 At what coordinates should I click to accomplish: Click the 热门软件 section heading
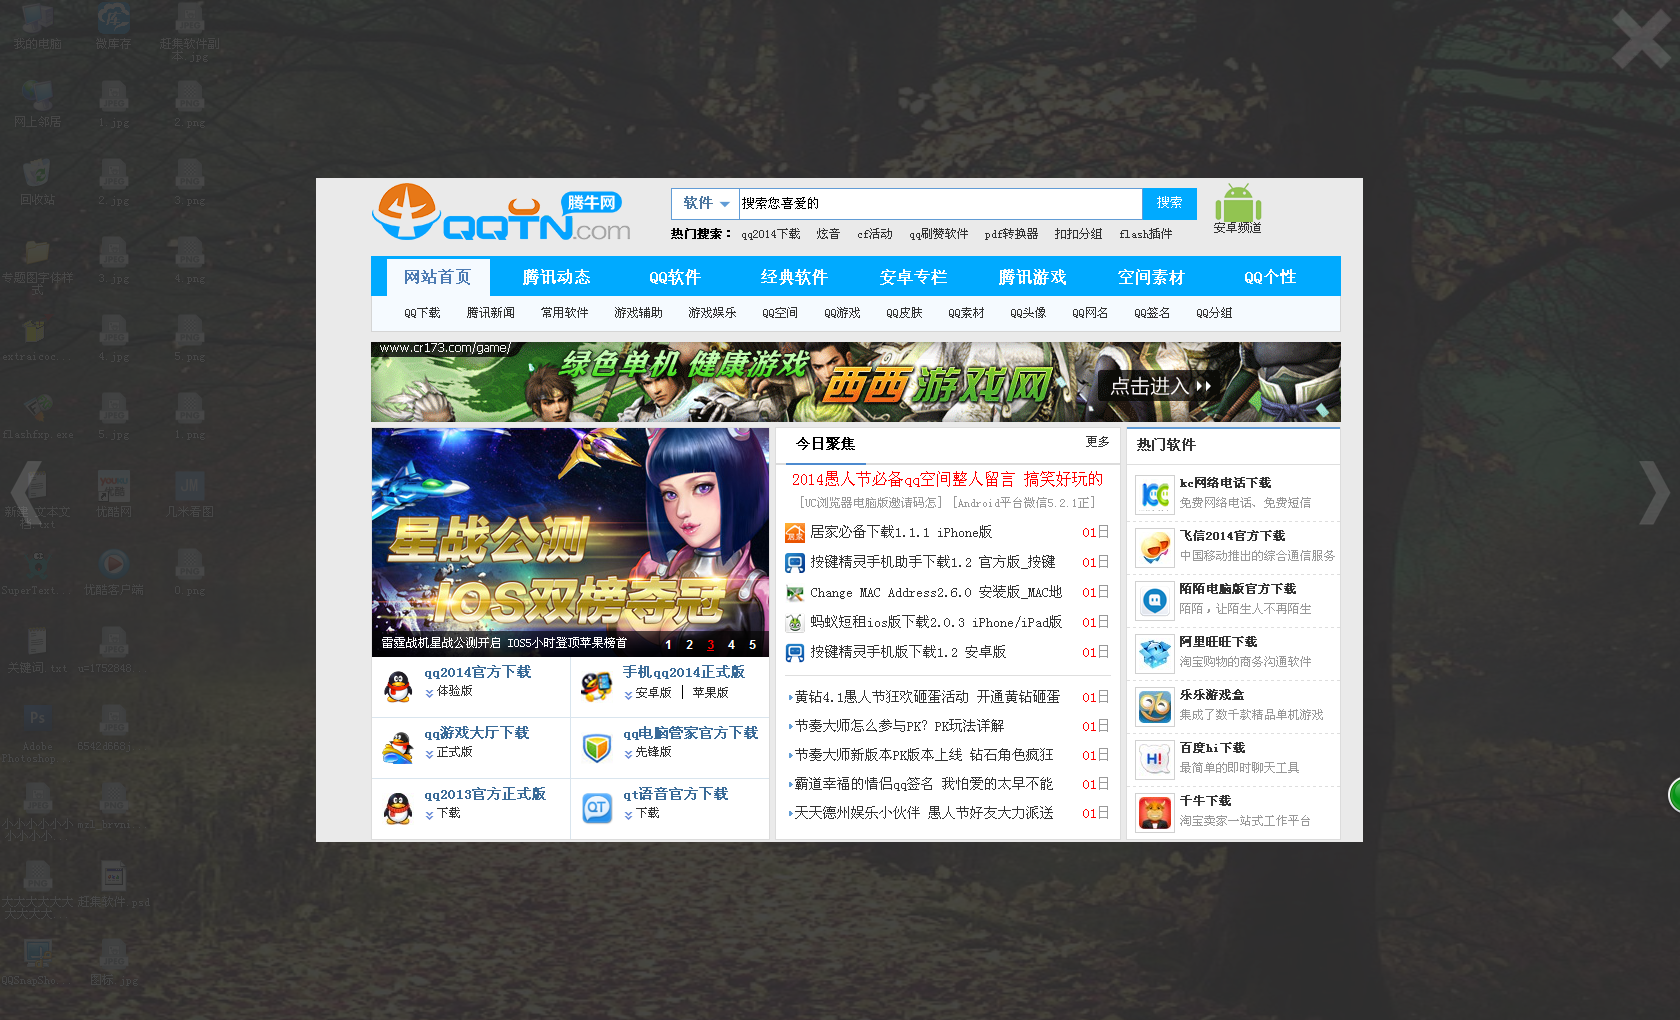pyautogui.click(x=1166, y=445)
